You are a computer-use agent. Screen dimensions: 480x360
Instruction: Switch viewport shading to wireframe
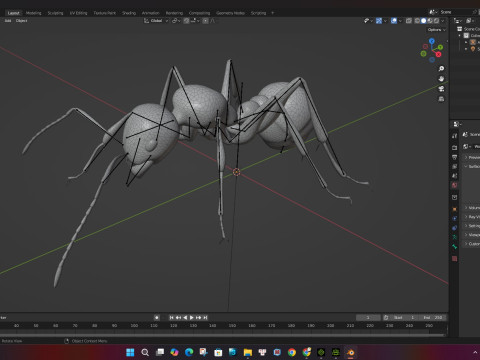(417, 21)
